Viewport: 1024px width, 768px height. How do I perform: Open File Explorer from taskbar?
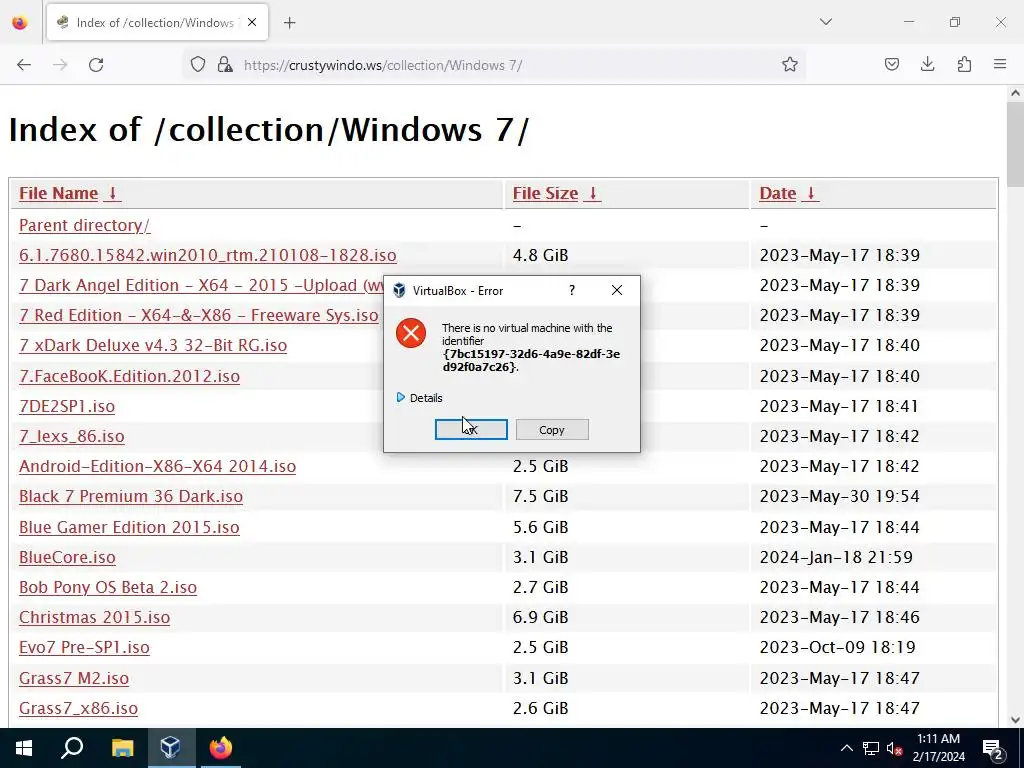(x=122, y=748)
